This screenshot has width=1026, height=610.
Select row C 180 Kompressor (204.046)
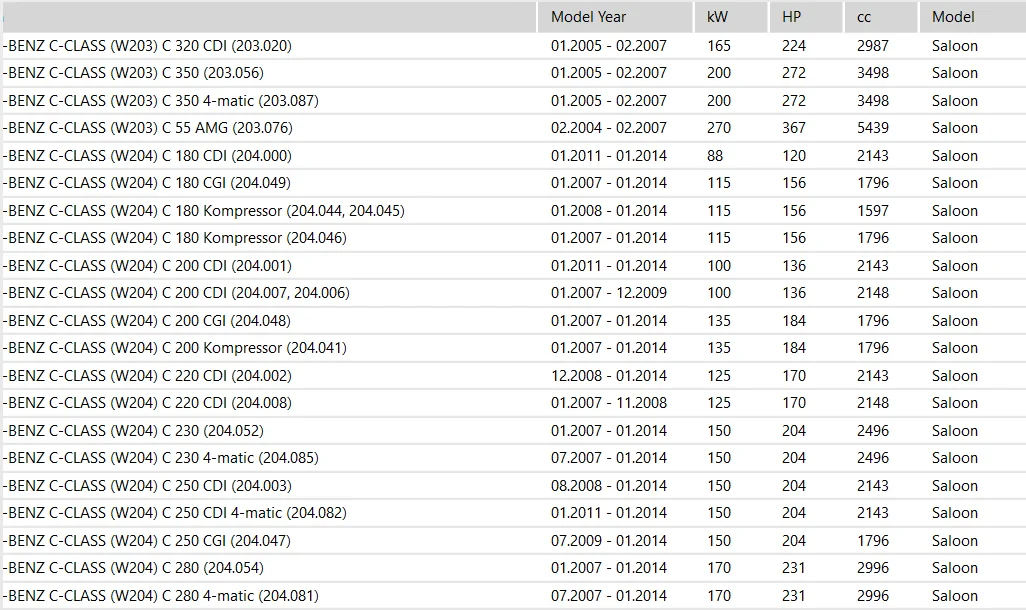(513, 238)
